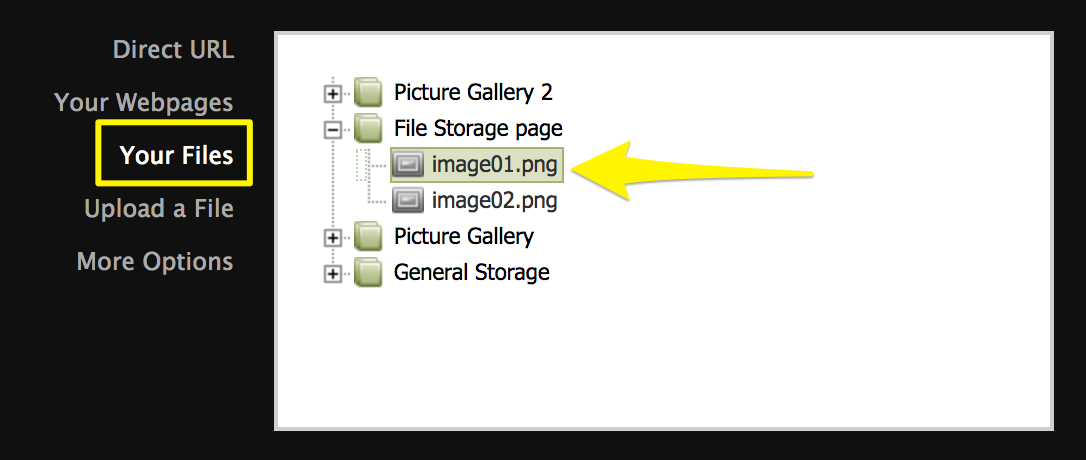Select the General Storage label
Image resolution: width=1086 pixels, height=460 pixels.
[471, 272]
